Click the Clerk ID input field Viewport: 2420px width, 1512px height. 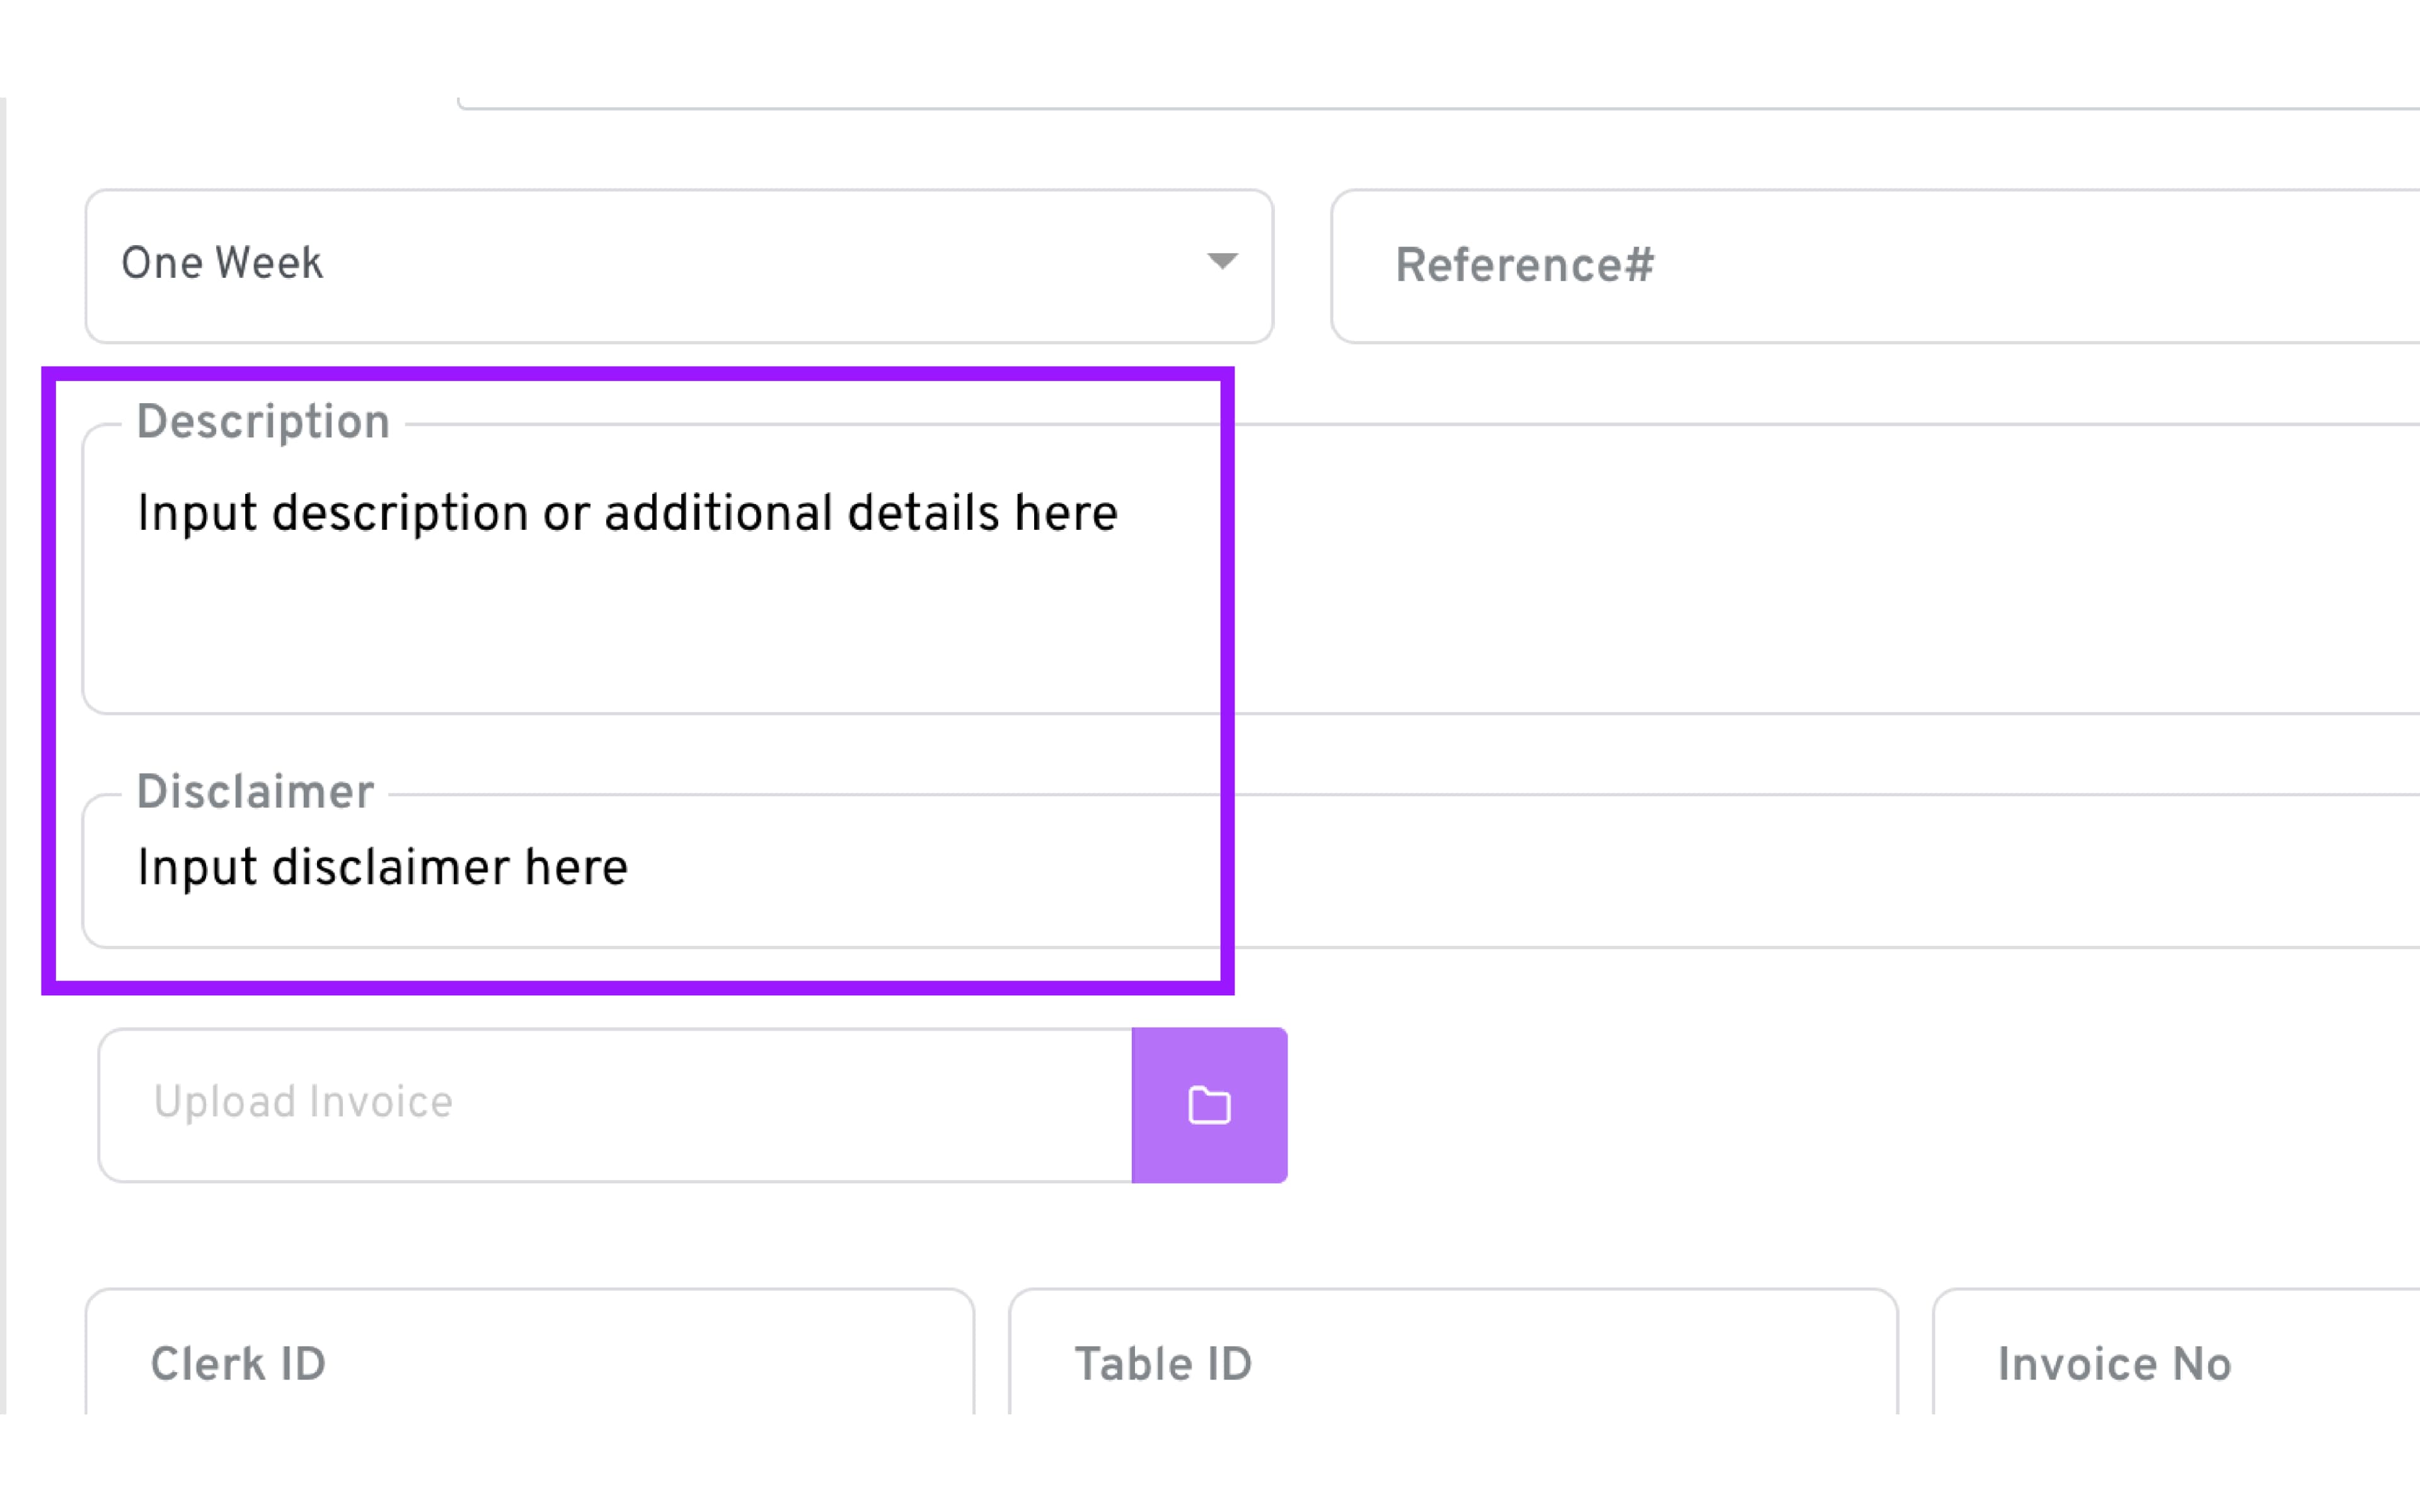coord(530,1363)
